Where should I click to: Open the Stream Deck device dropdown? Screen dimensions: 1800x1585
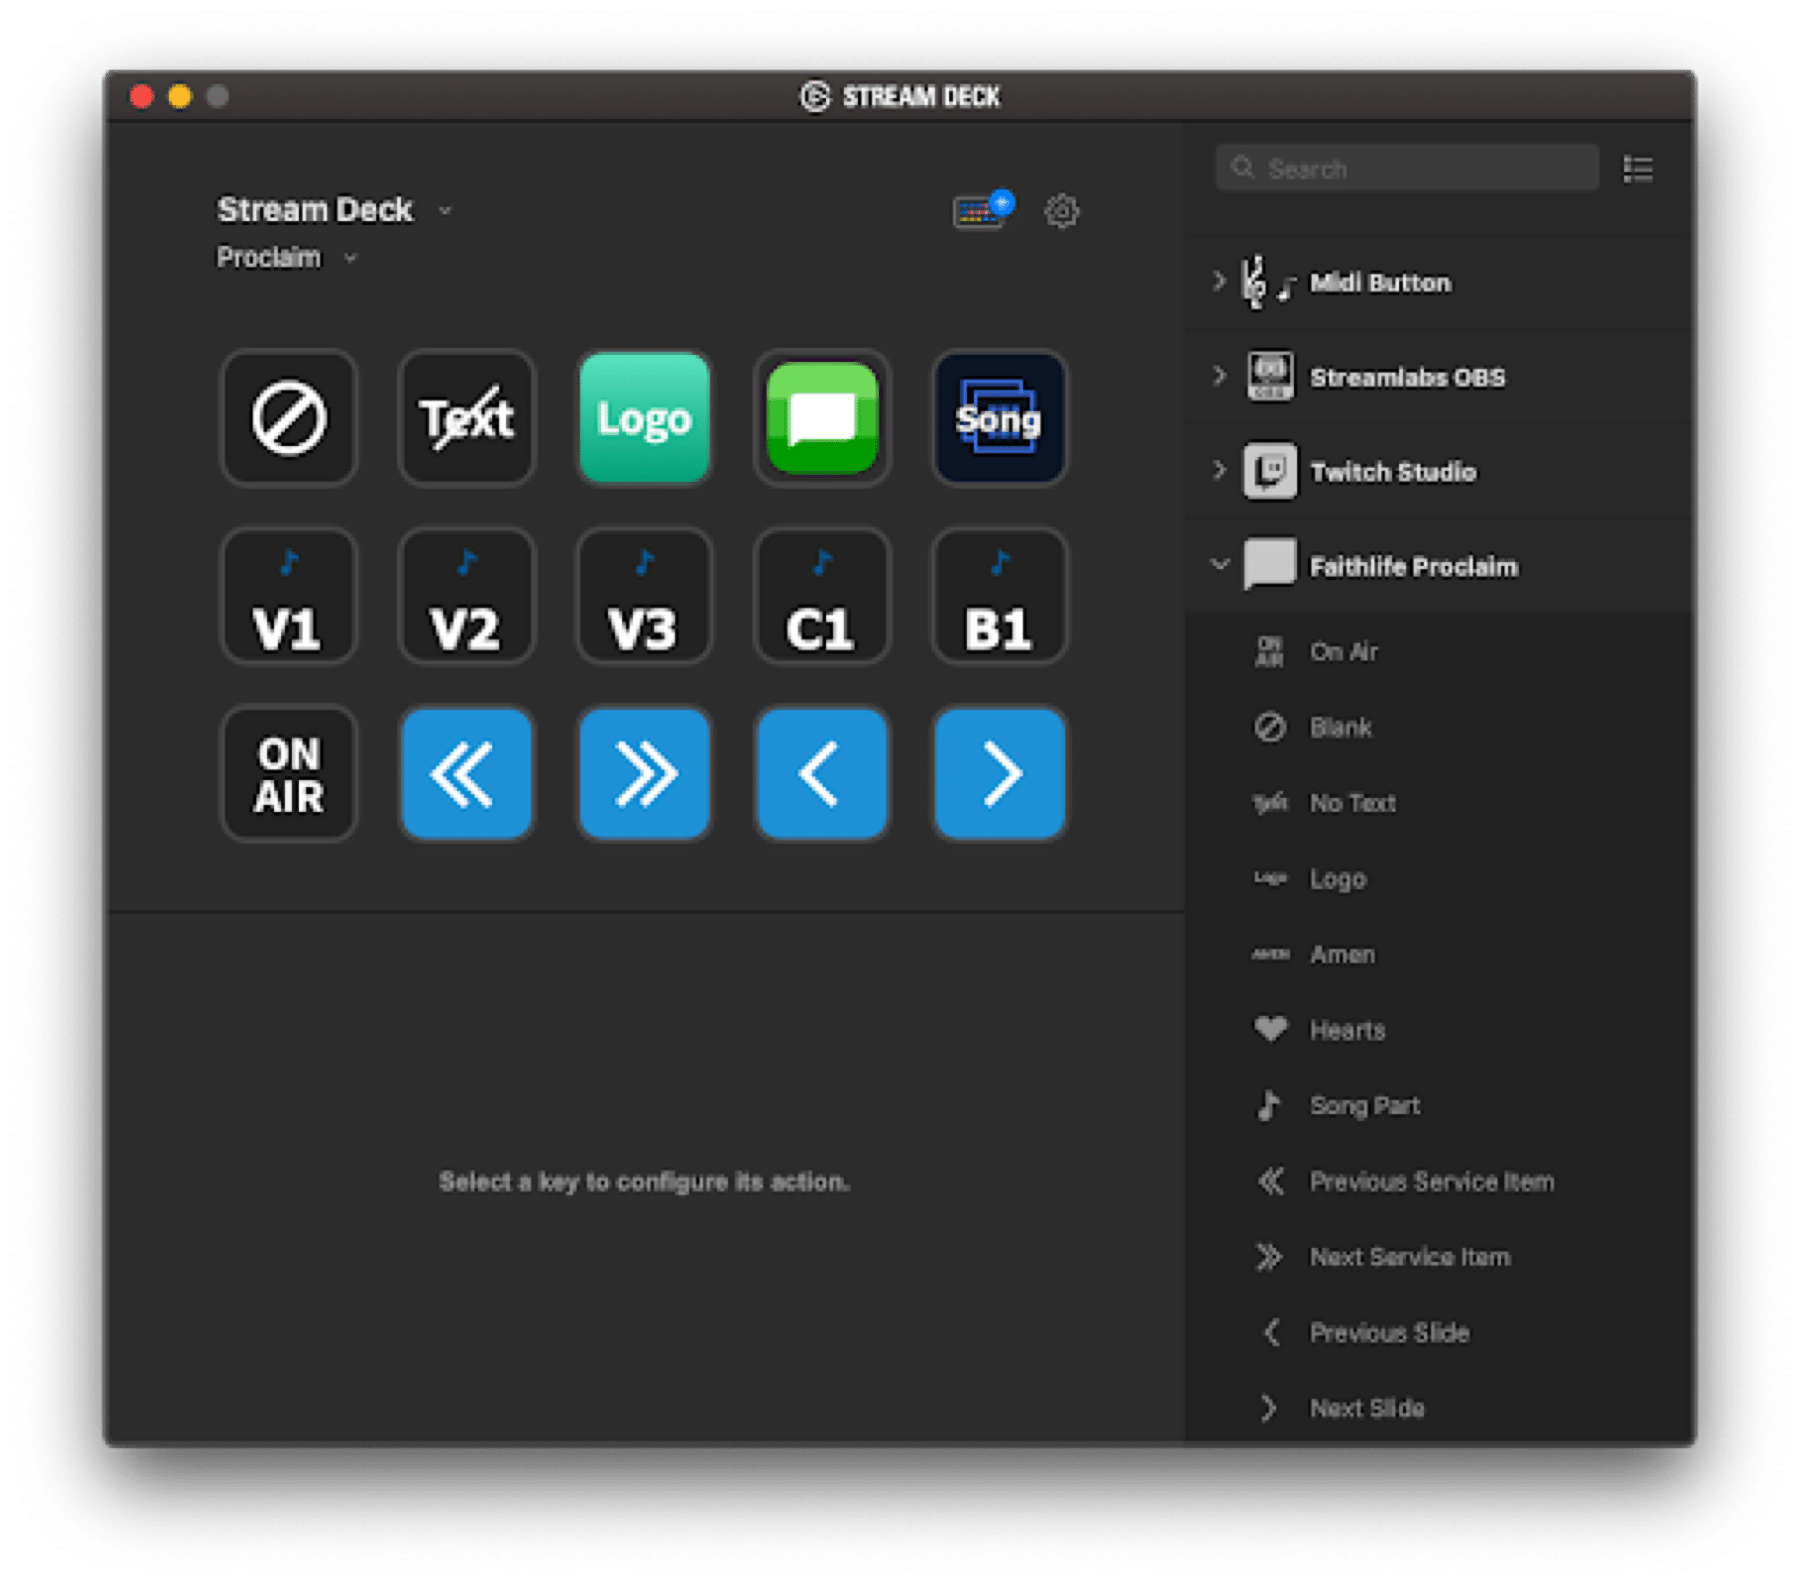(x=445, y=211)
